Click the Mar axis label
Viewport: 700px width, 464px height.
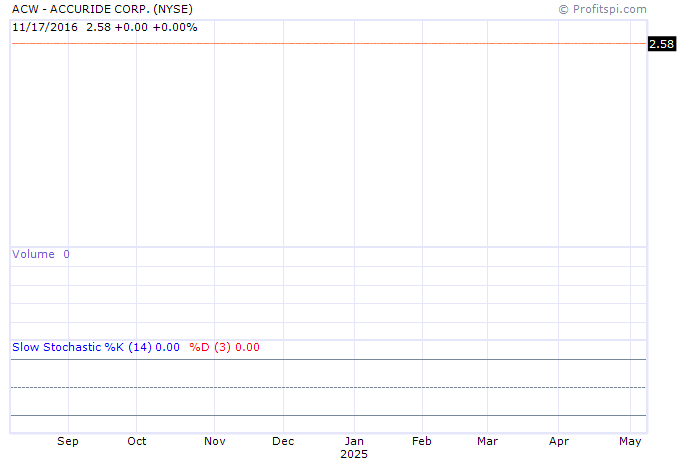click(x=488, y=441)
